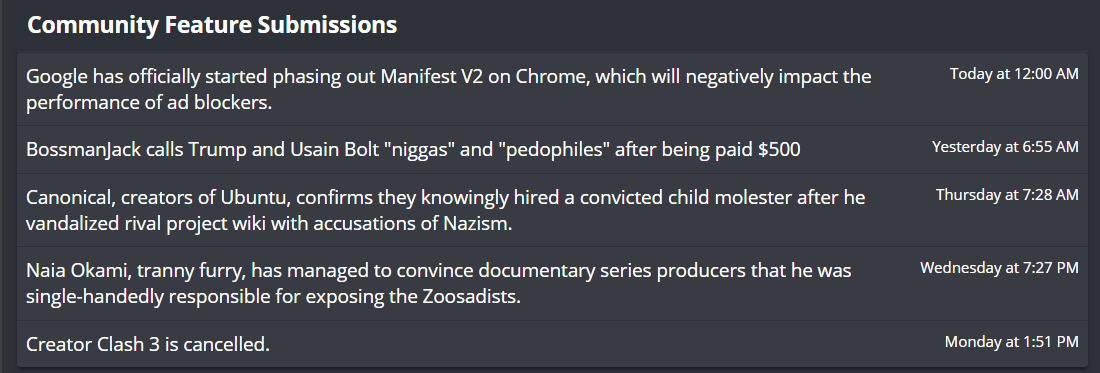Click the 'Today at 12:00 AM' timestamp
Viewport: 1100px width, 373px height.
[1014, 74]
